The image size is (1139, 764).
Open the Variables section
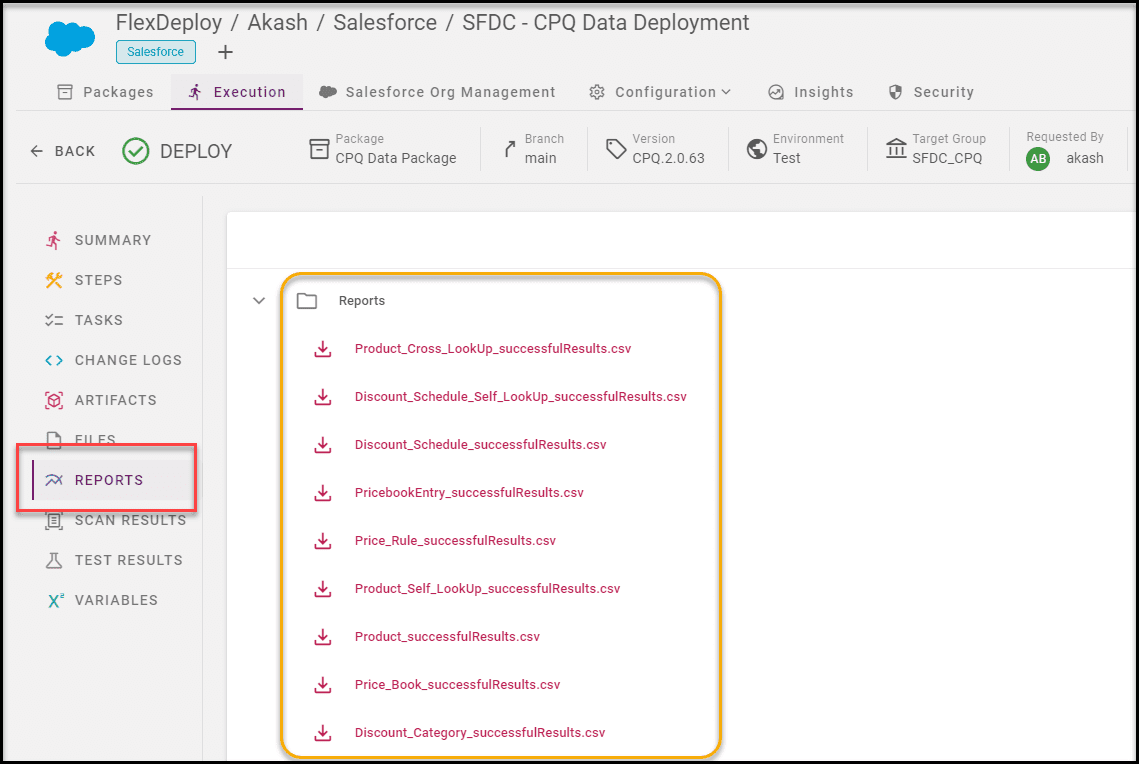tap(102, 601)
